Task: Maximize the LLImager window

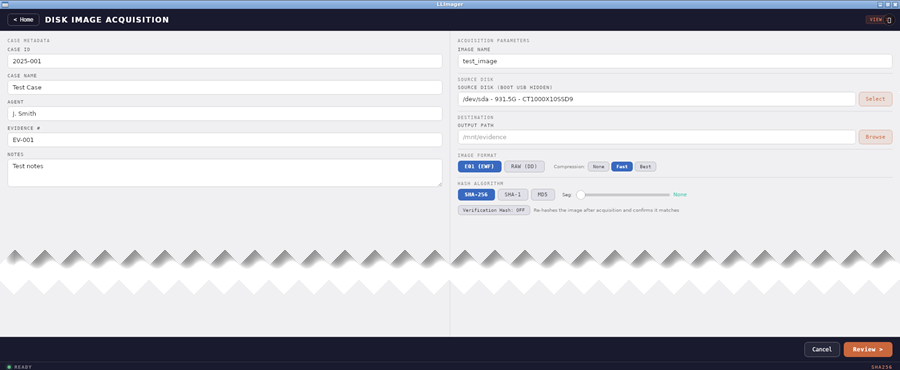Action: coord(887,4)
